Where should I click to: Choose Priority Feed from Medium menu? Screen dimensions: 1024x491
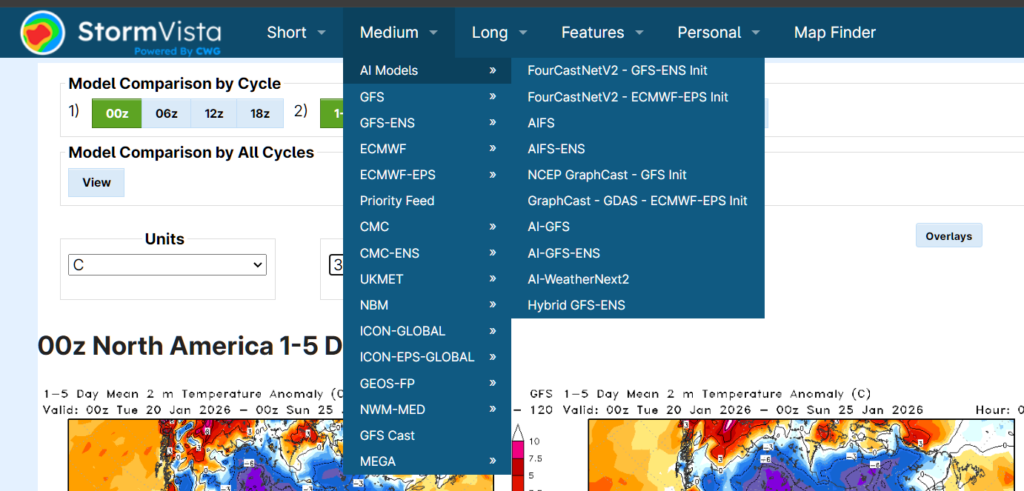click(397, 201)
